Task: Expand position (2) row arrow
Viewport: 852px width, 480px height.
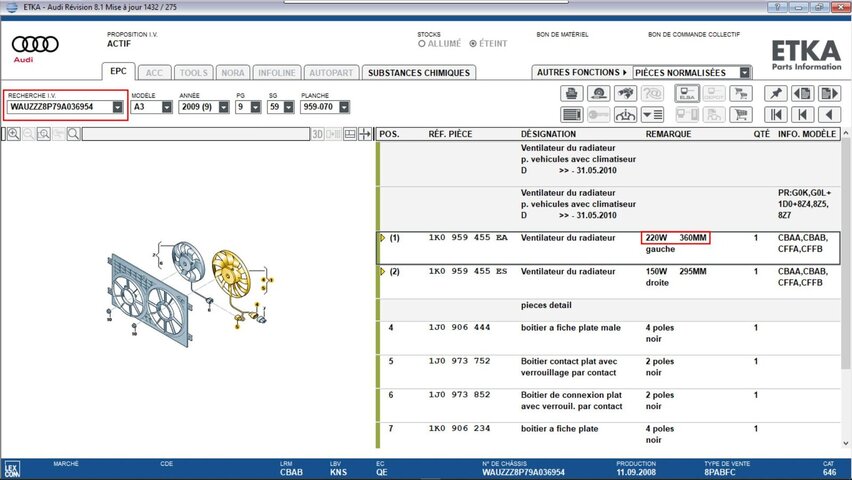Action: pyautogui.click(x=382, y=271)
